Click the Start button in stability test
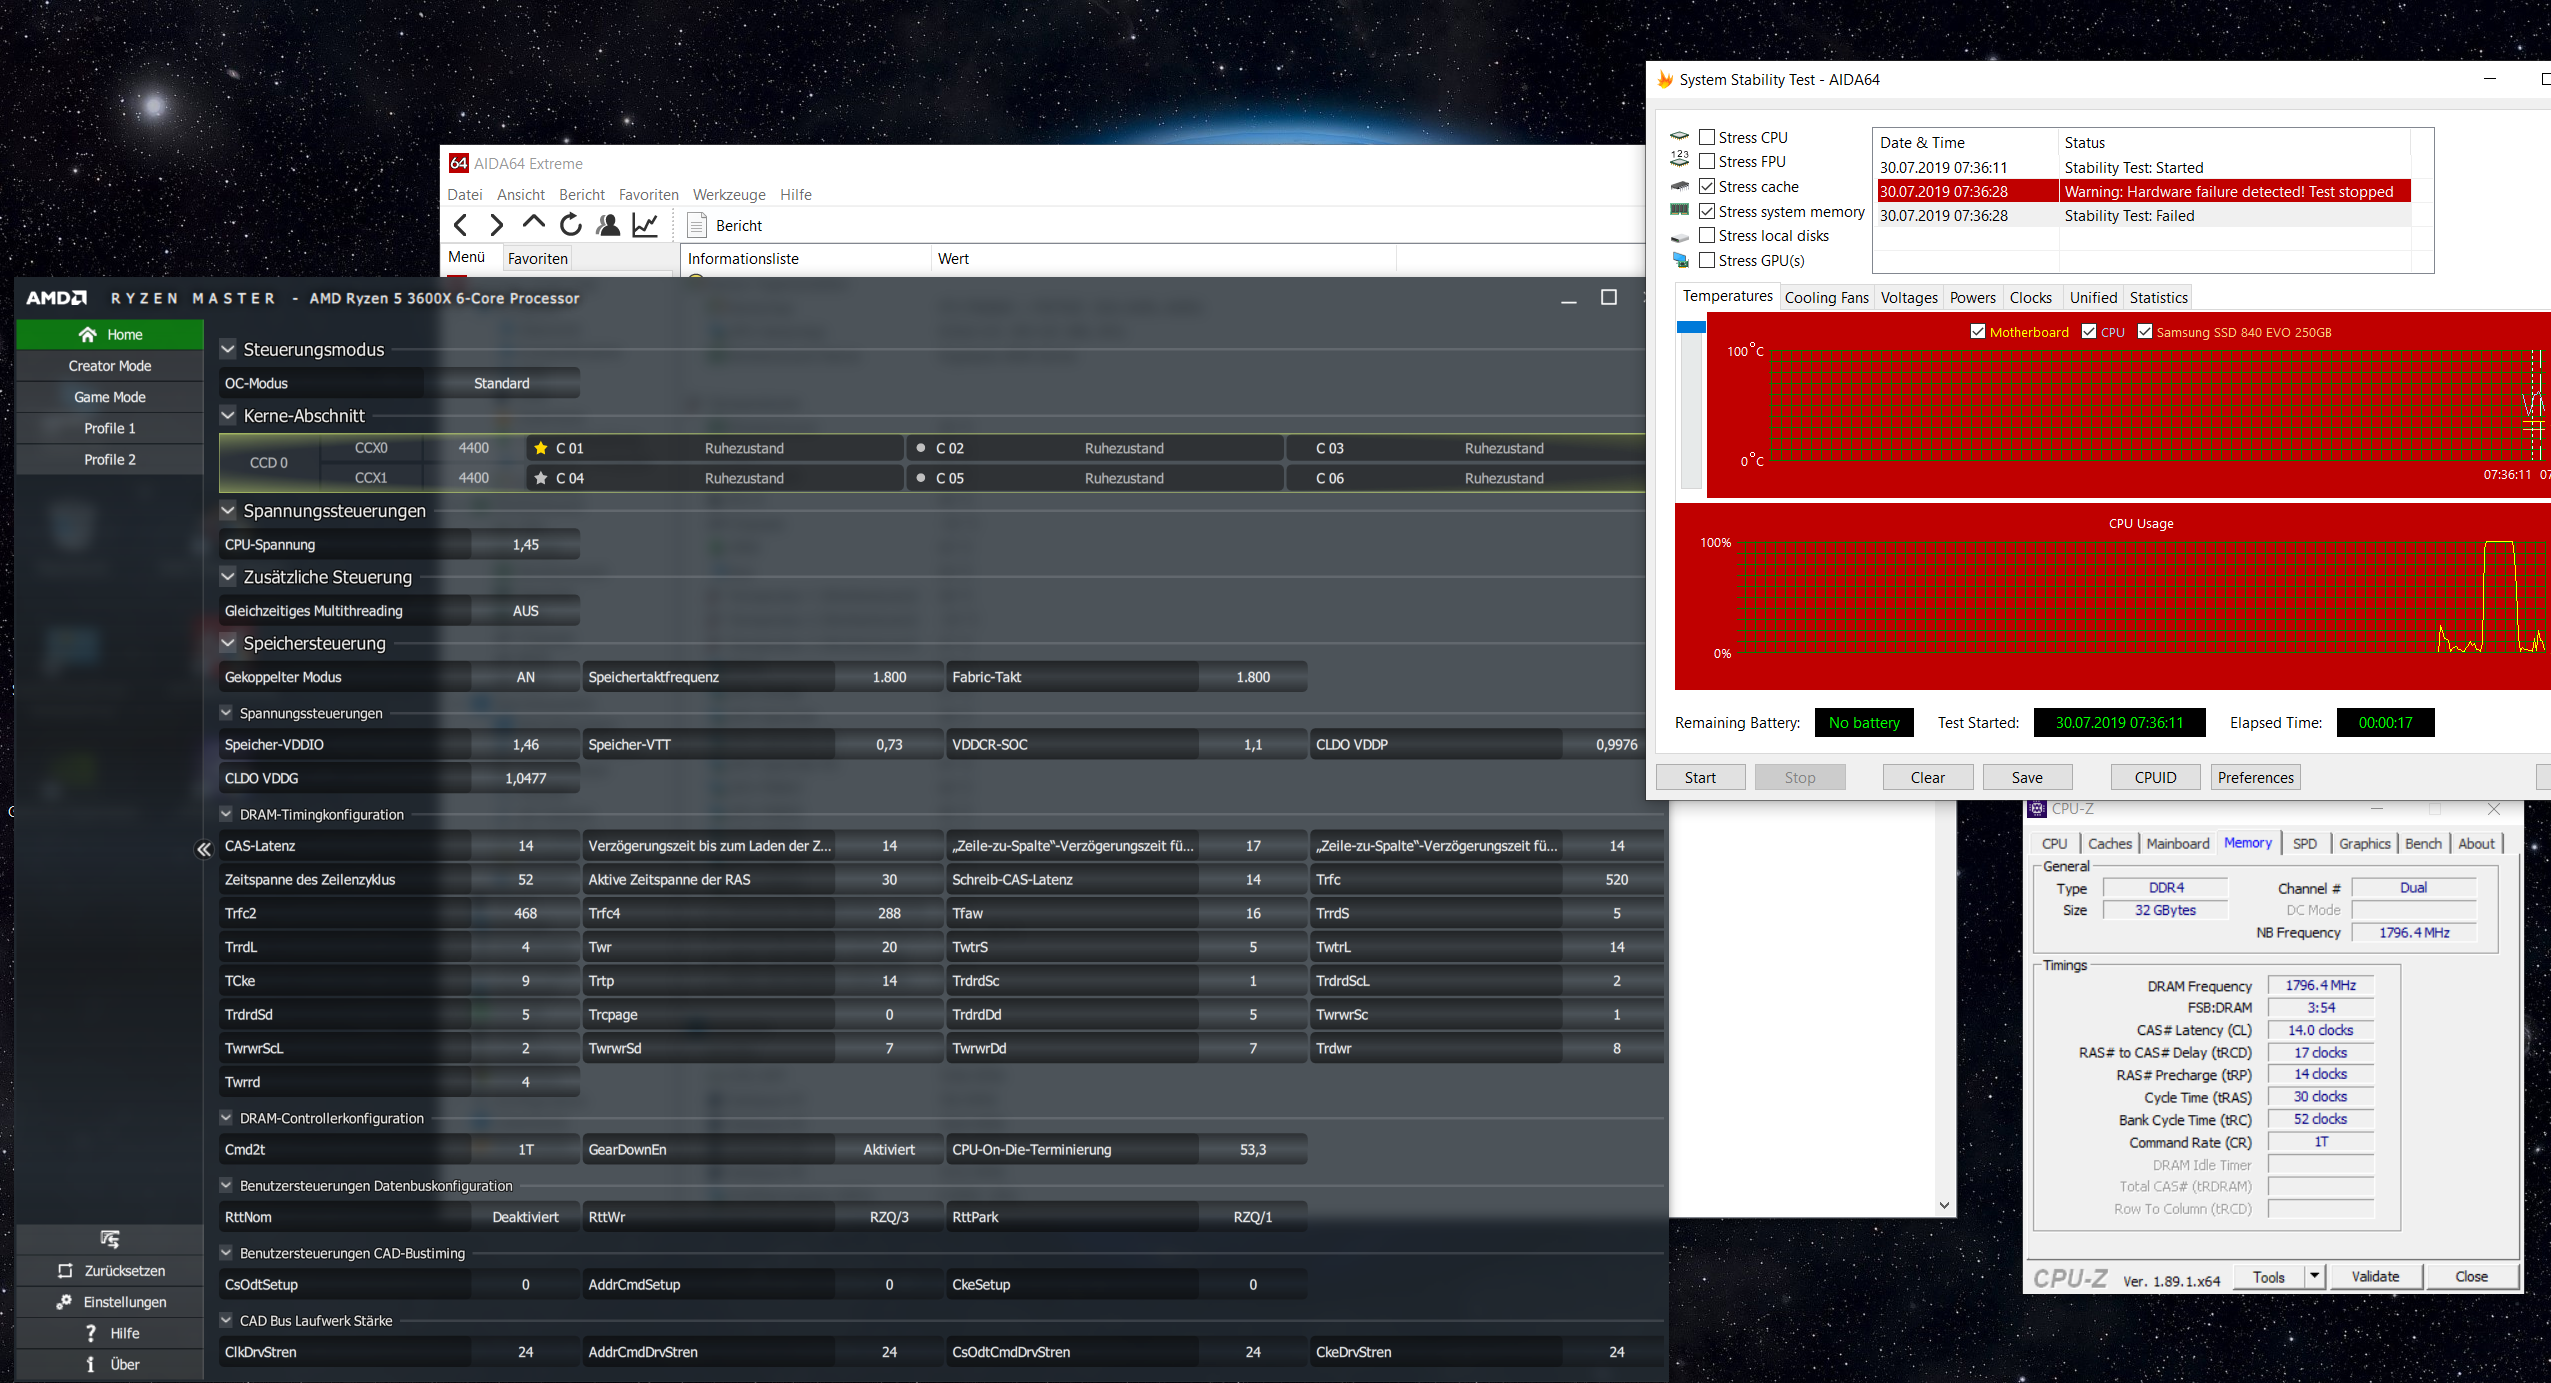Screen dimensions: 2551x1383 pos(1699,777)
